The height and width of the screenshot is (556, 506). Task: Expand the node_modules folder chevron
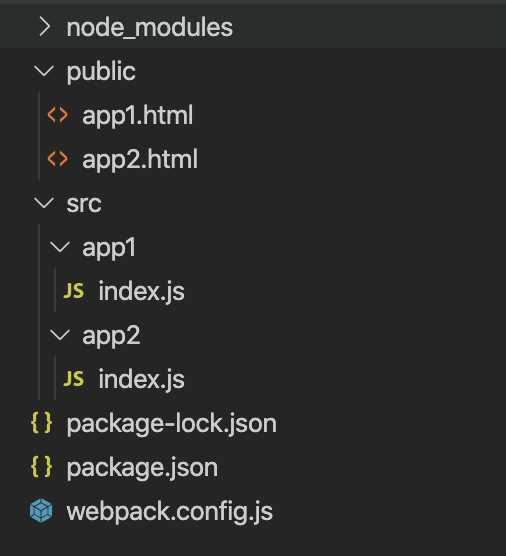click(45, 27)
